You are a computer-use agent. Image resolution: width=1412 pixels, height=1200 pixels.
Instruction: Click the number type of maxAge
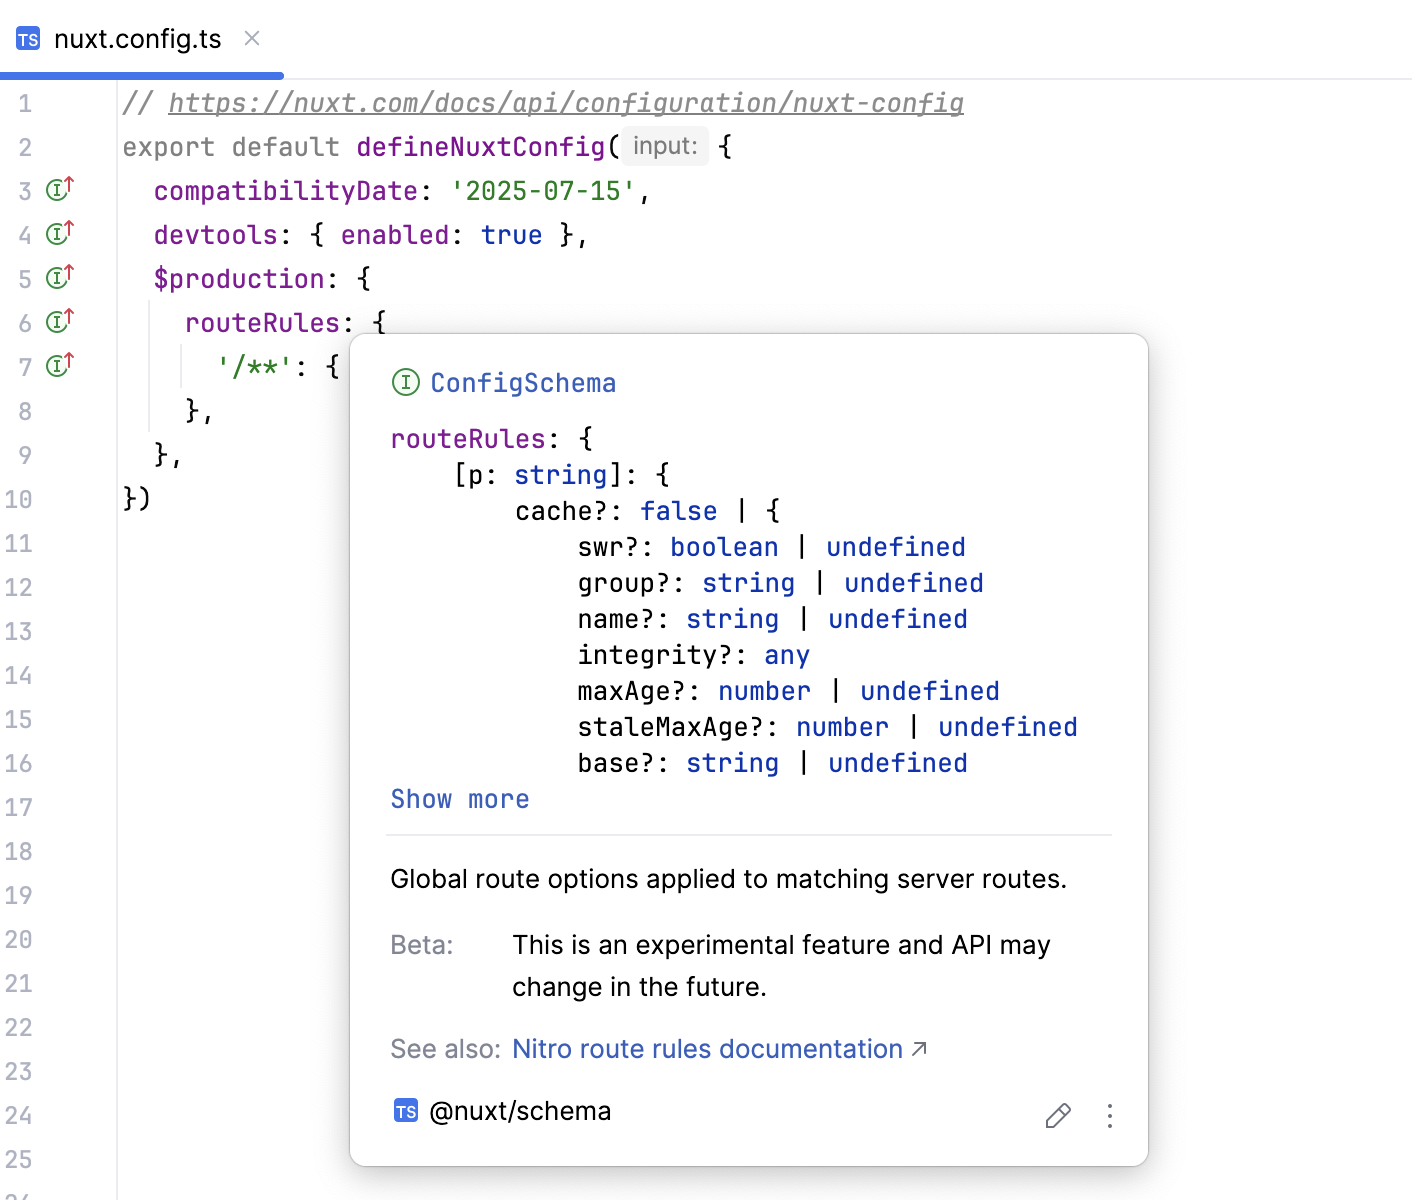click(x=764, y=690)
